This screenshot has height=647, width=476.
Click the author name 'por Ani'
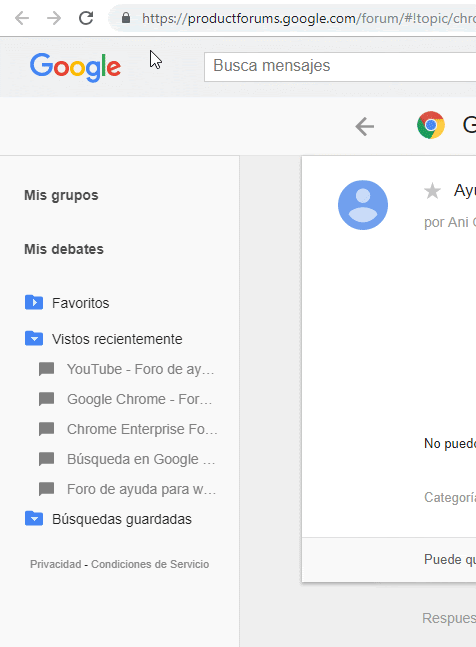click(x=450, y=222)
